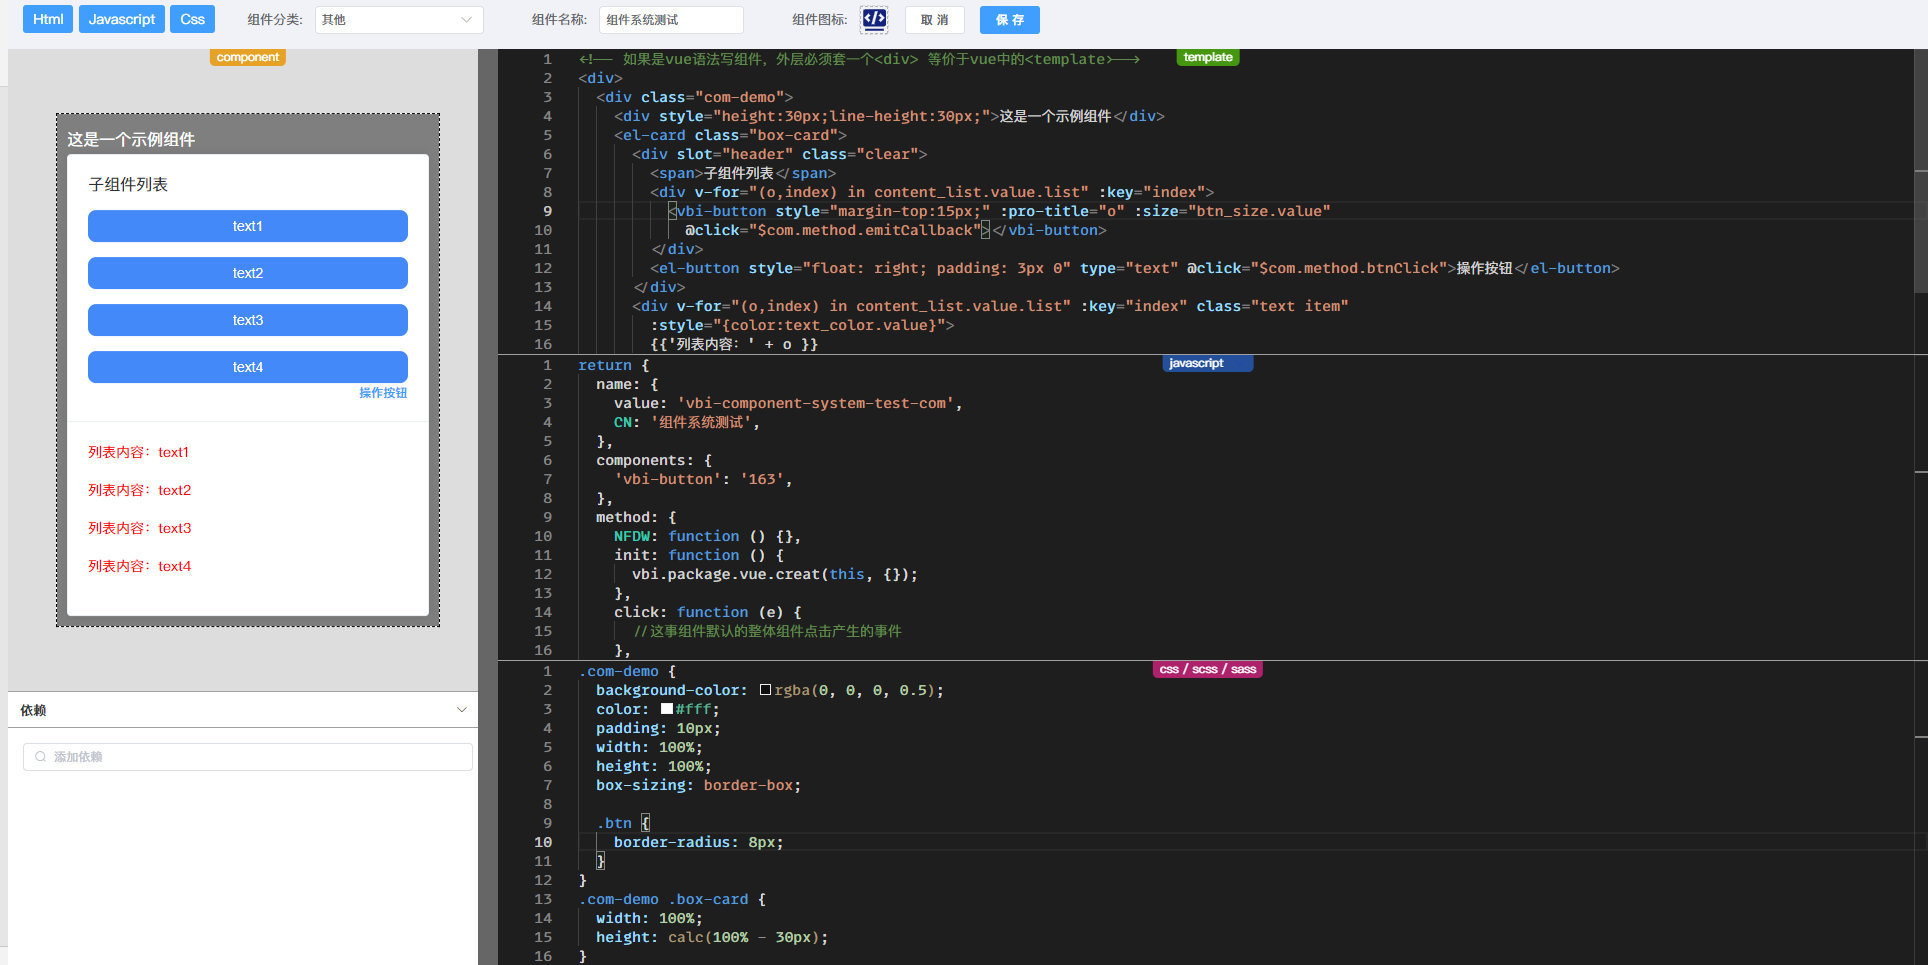1928x965 pixels.
Task: Click the 操作按钮 link in card
Action: pyautogui.click(x=383, y=393)
